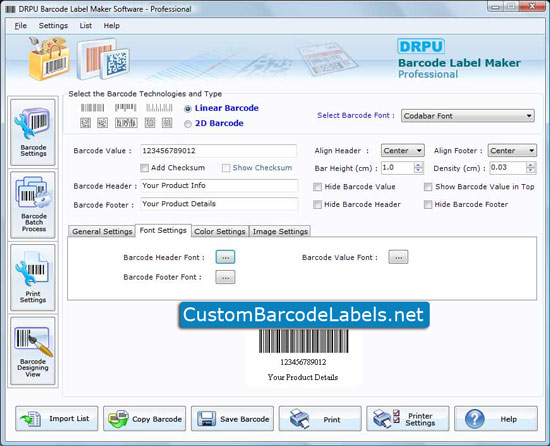The width and height of the screenshot is (550, 446).
Task: Toggle the Hide Barcode Header checkbox
Action: point(317,204)
